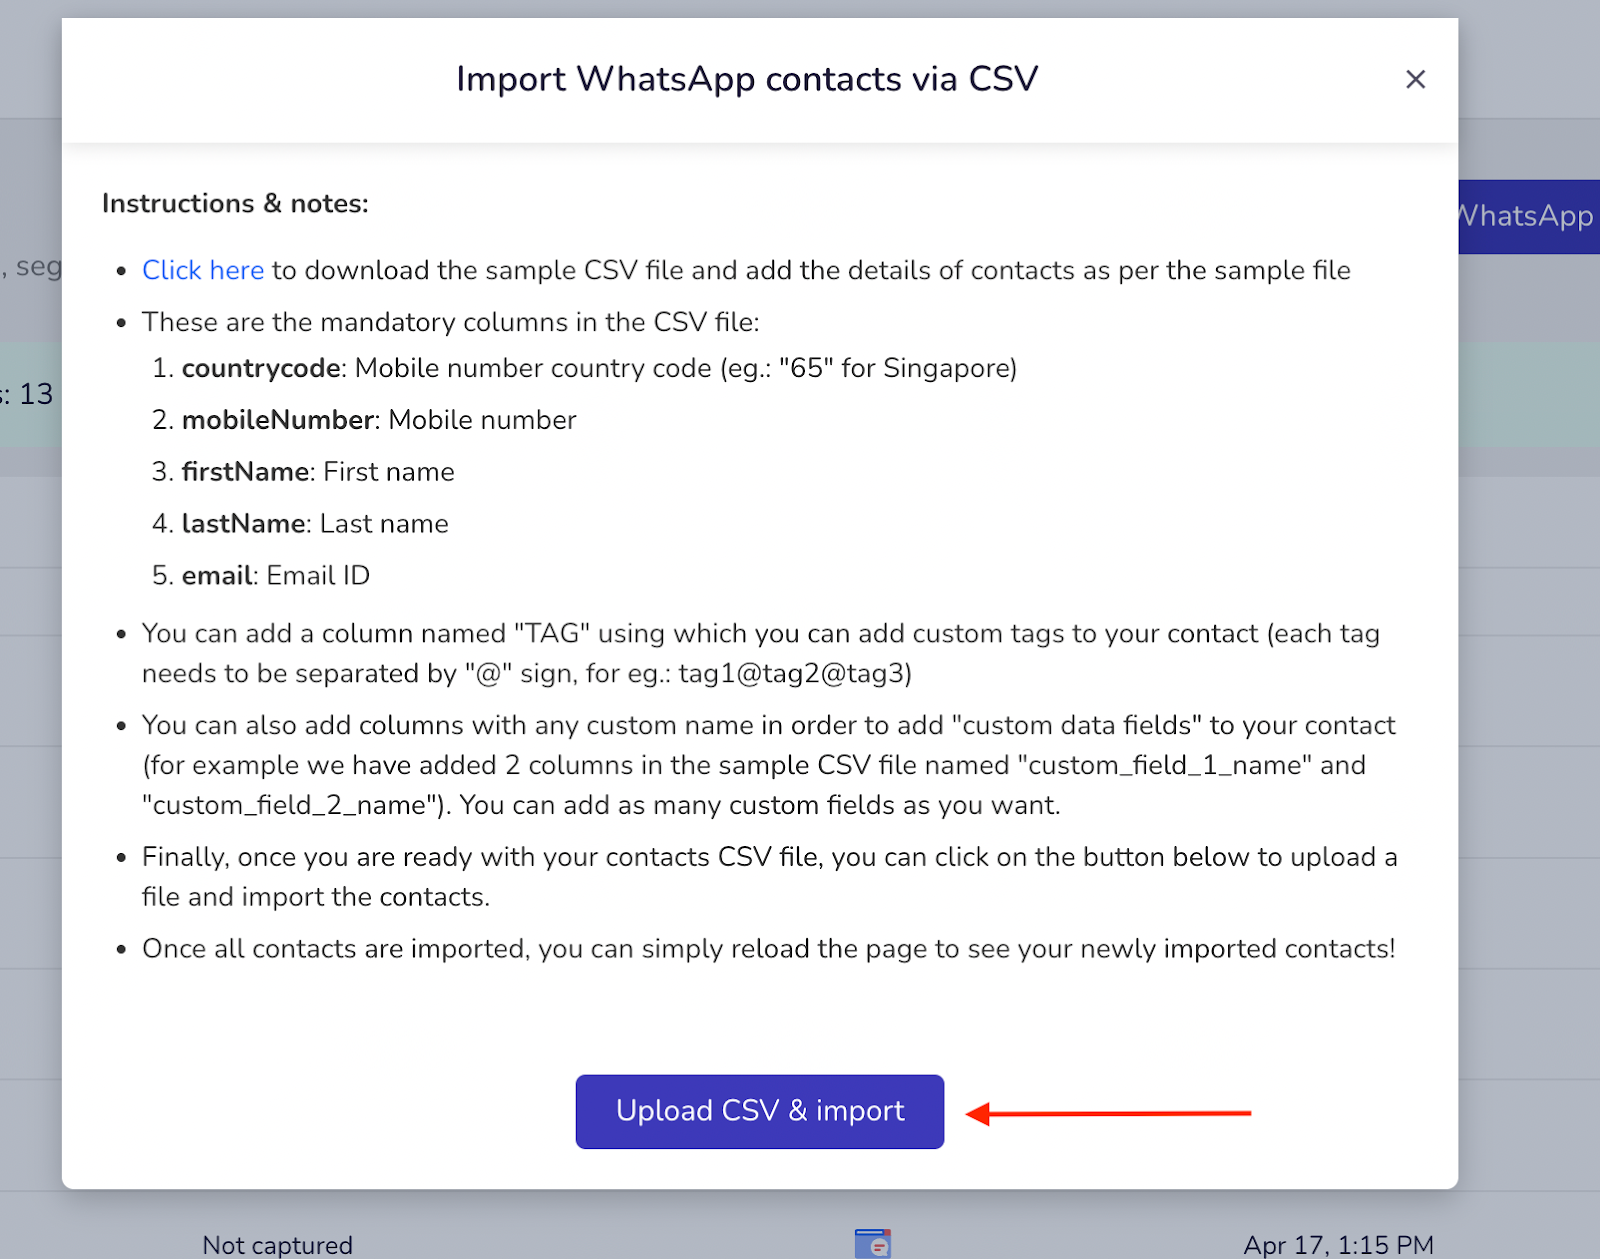Screen dimensions: 1600x1259
Task: Click the 'Apr 17, 1:15 PM' timestamp
Action: 1339,1245
